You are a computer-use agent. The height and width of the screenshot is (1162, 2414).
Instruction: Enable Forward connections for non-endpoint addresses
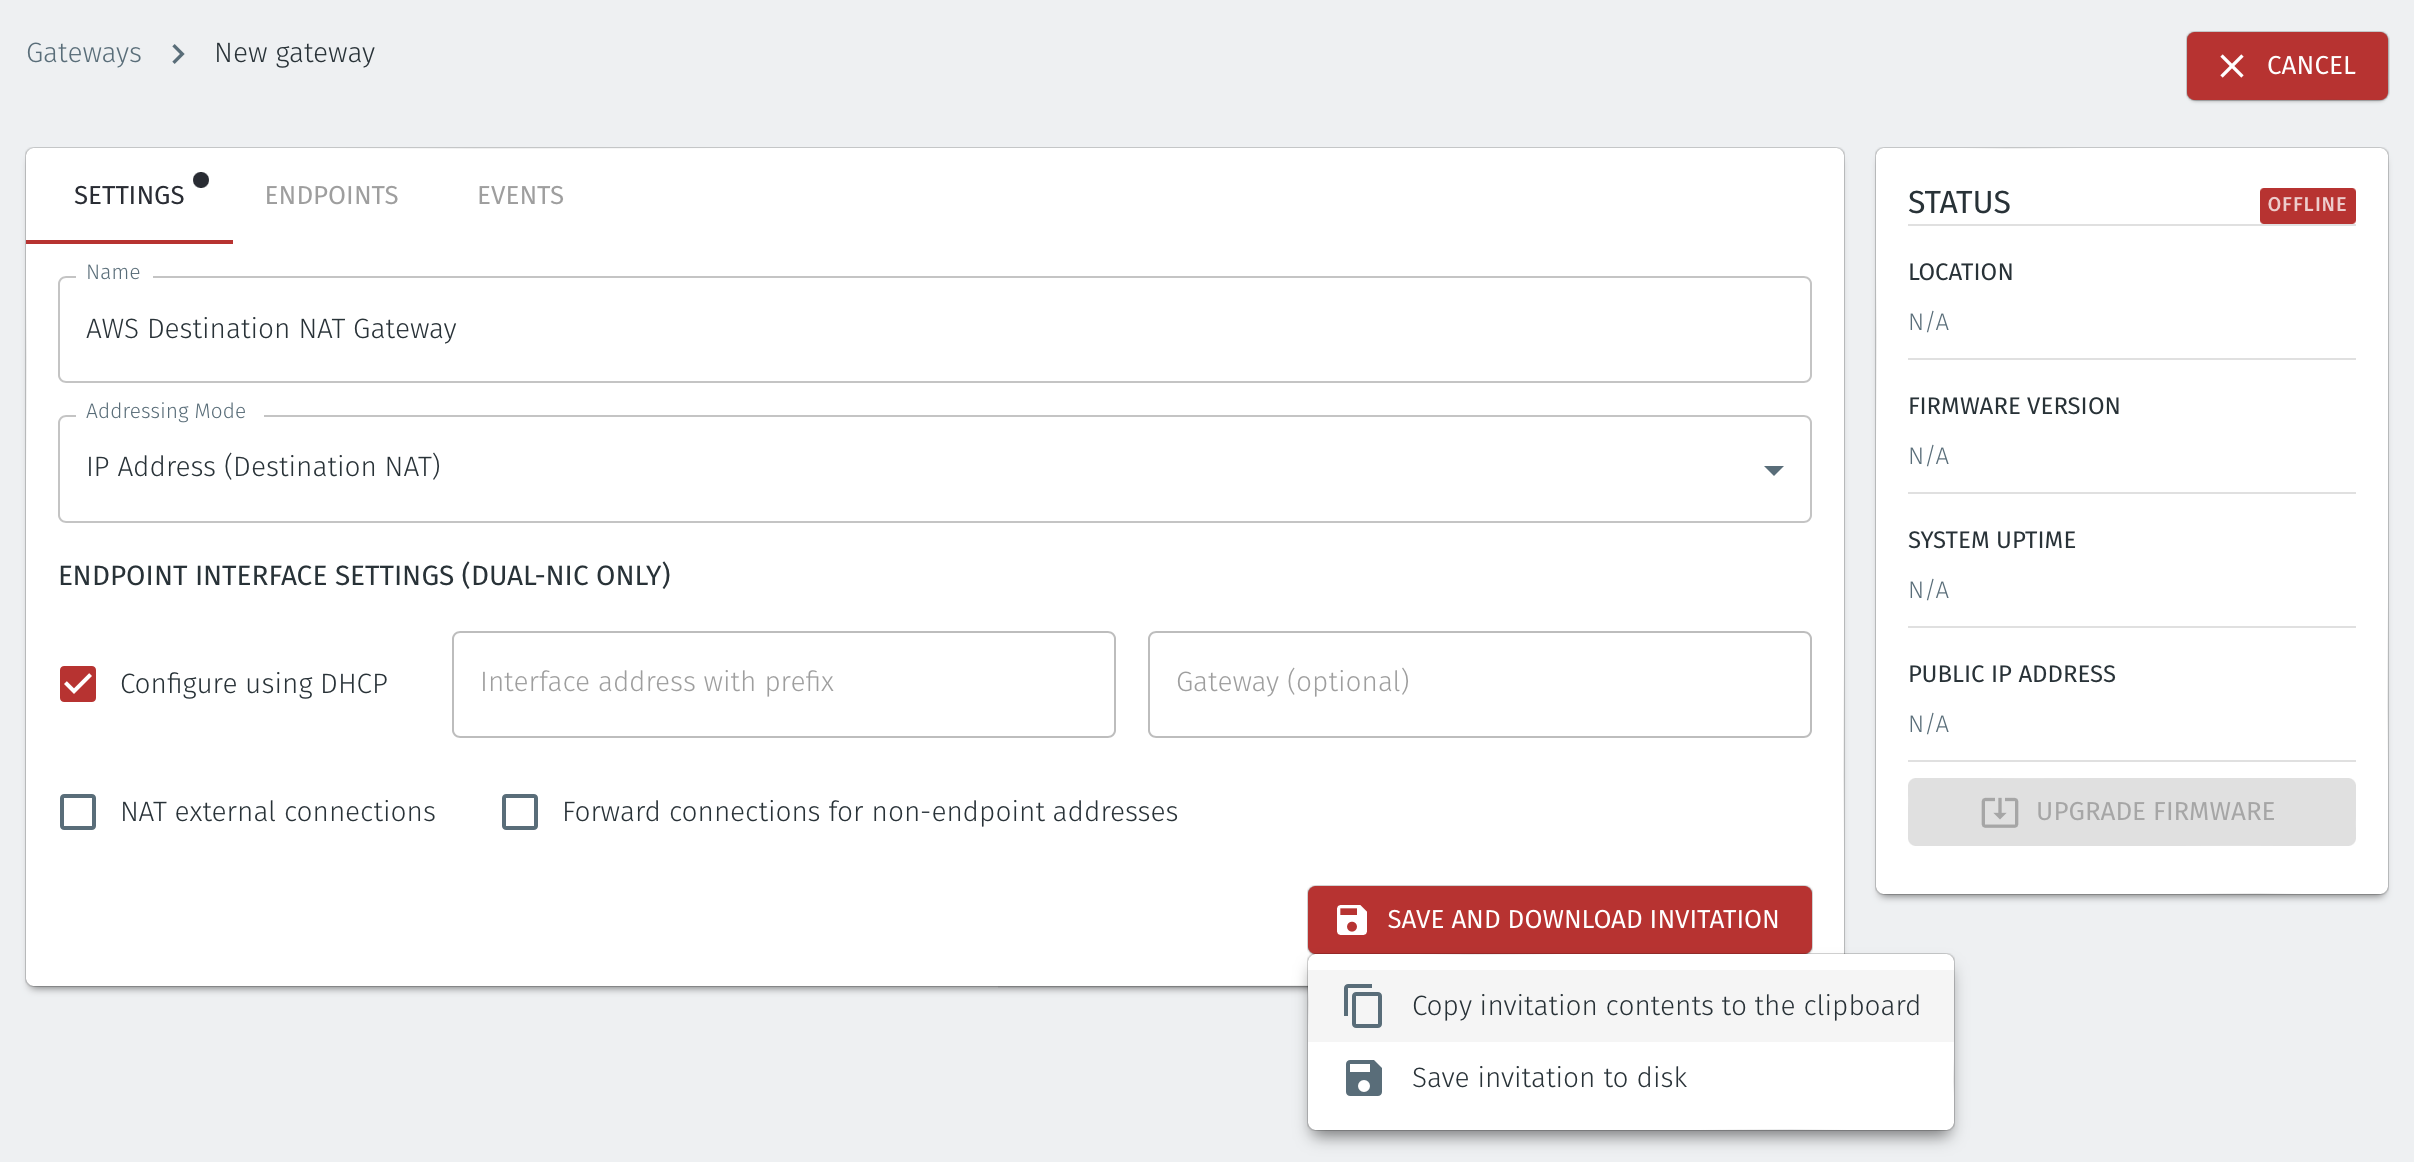click(x=520, y=812)
